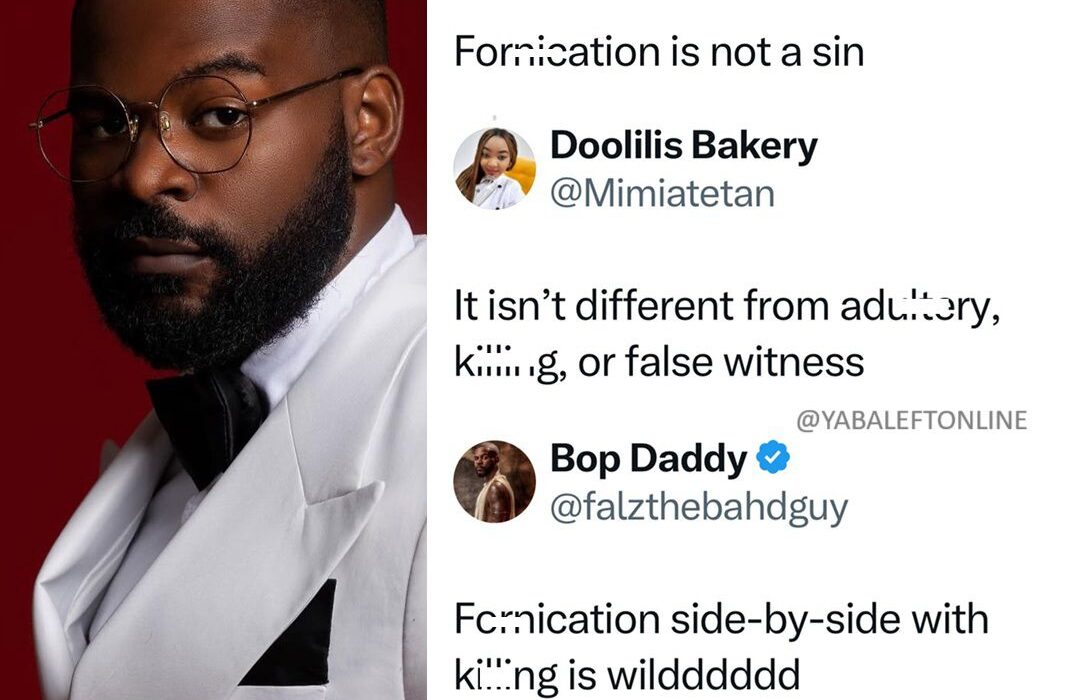Click the word "wildddddd" in the reply
The height and width of the screenshot is (700, 1073).
pos(703,675)
